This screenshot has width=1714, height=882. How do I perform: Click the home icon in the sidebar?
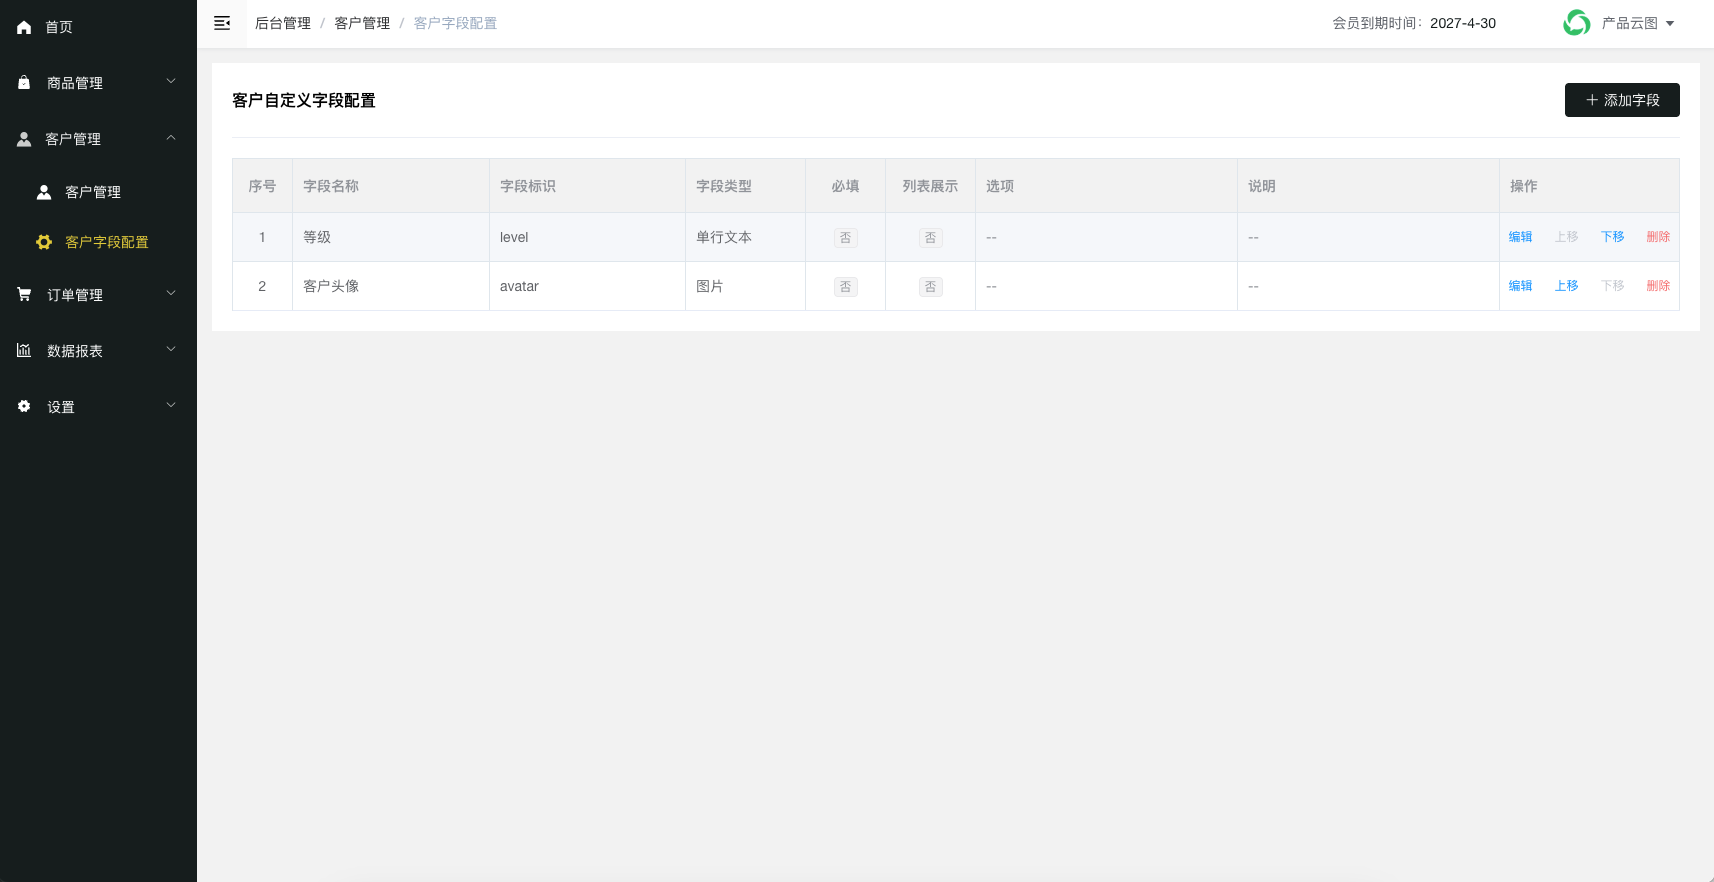point(24,28)
